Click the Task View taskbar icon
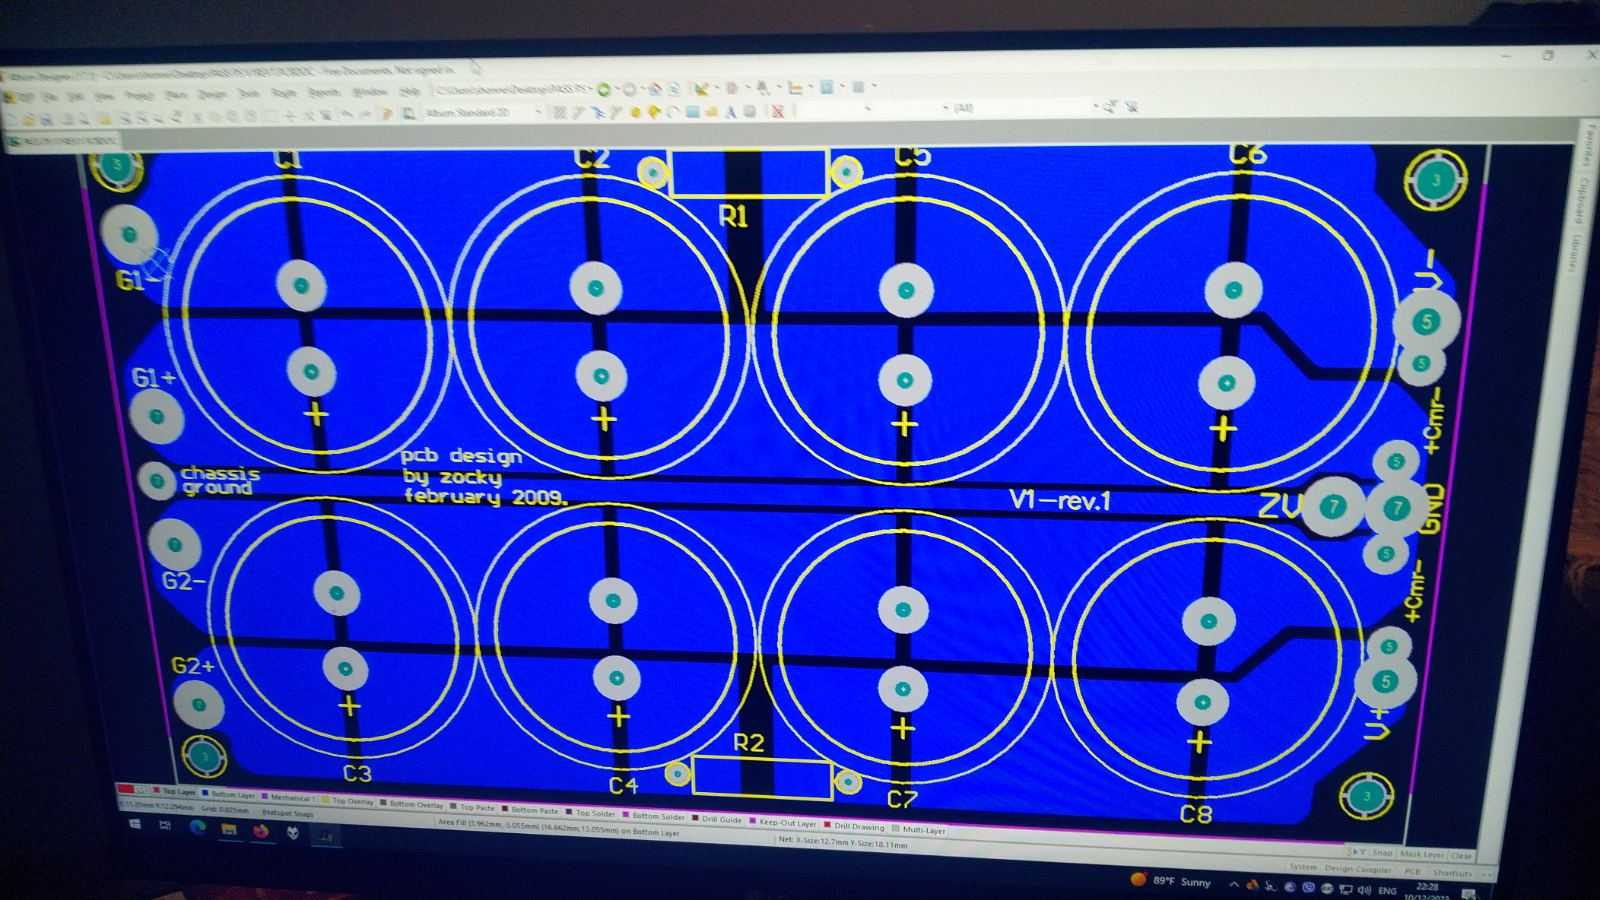The image size is (1600, 900). click(x=165, y=826)
